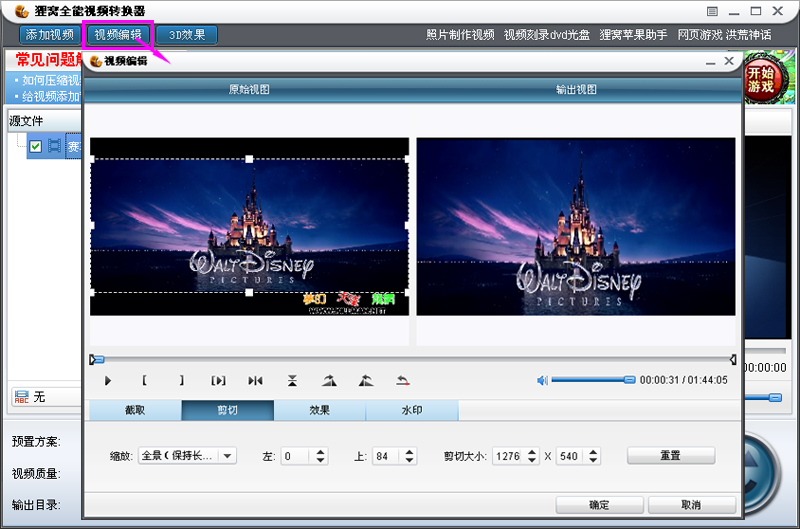Click 视频编辑 toolbar button in main window

click(118, 35)
